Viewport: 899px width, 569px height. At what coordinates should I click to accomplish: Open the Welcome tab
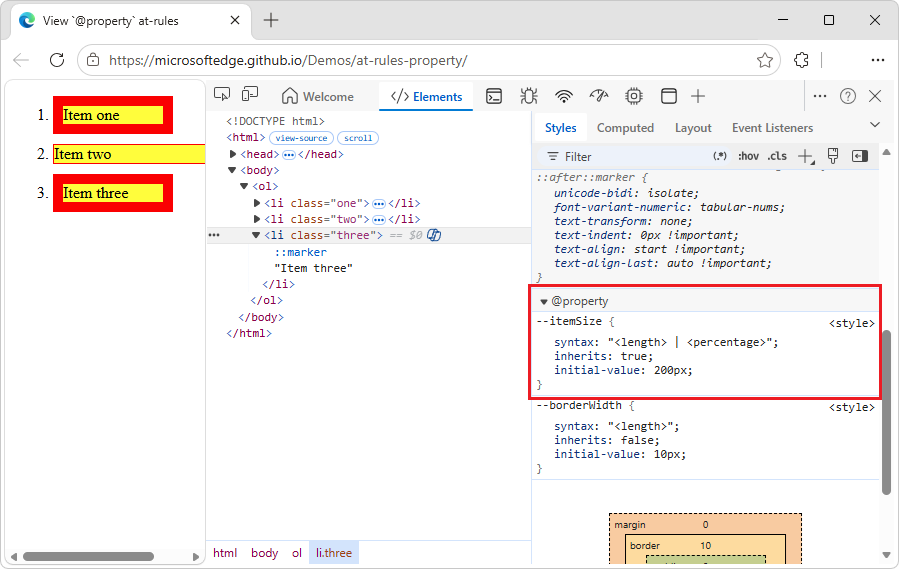318,96
